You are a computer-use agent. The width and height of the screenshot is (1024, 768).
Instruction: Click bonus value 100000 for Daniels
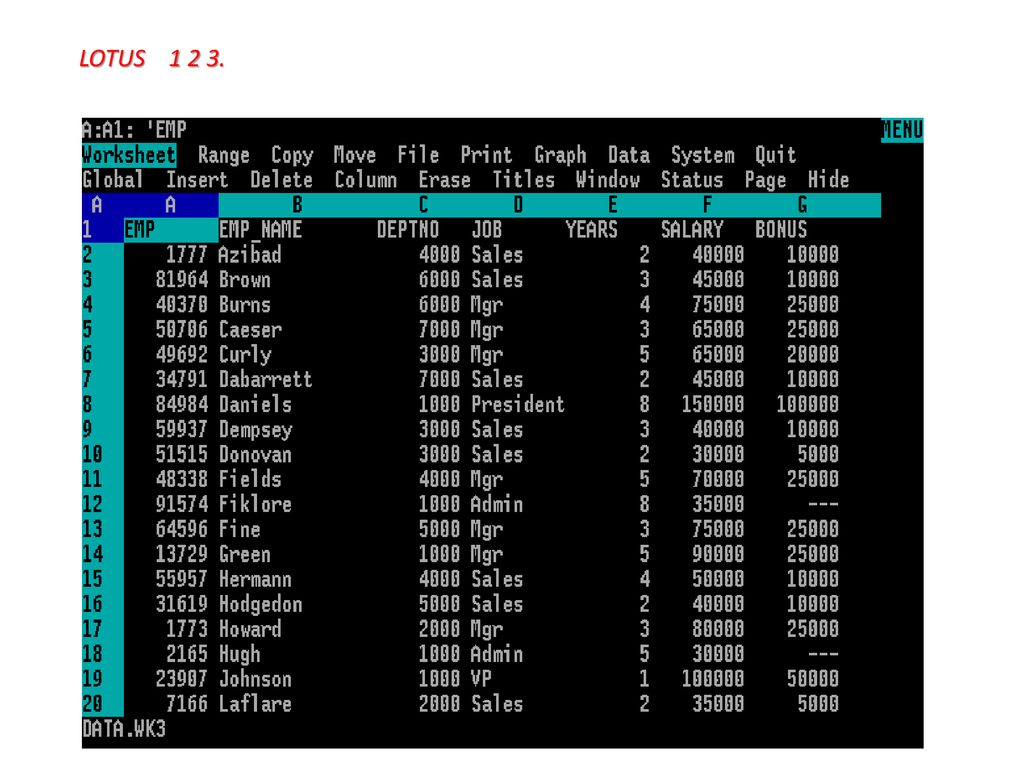click(x=807, y=404)
